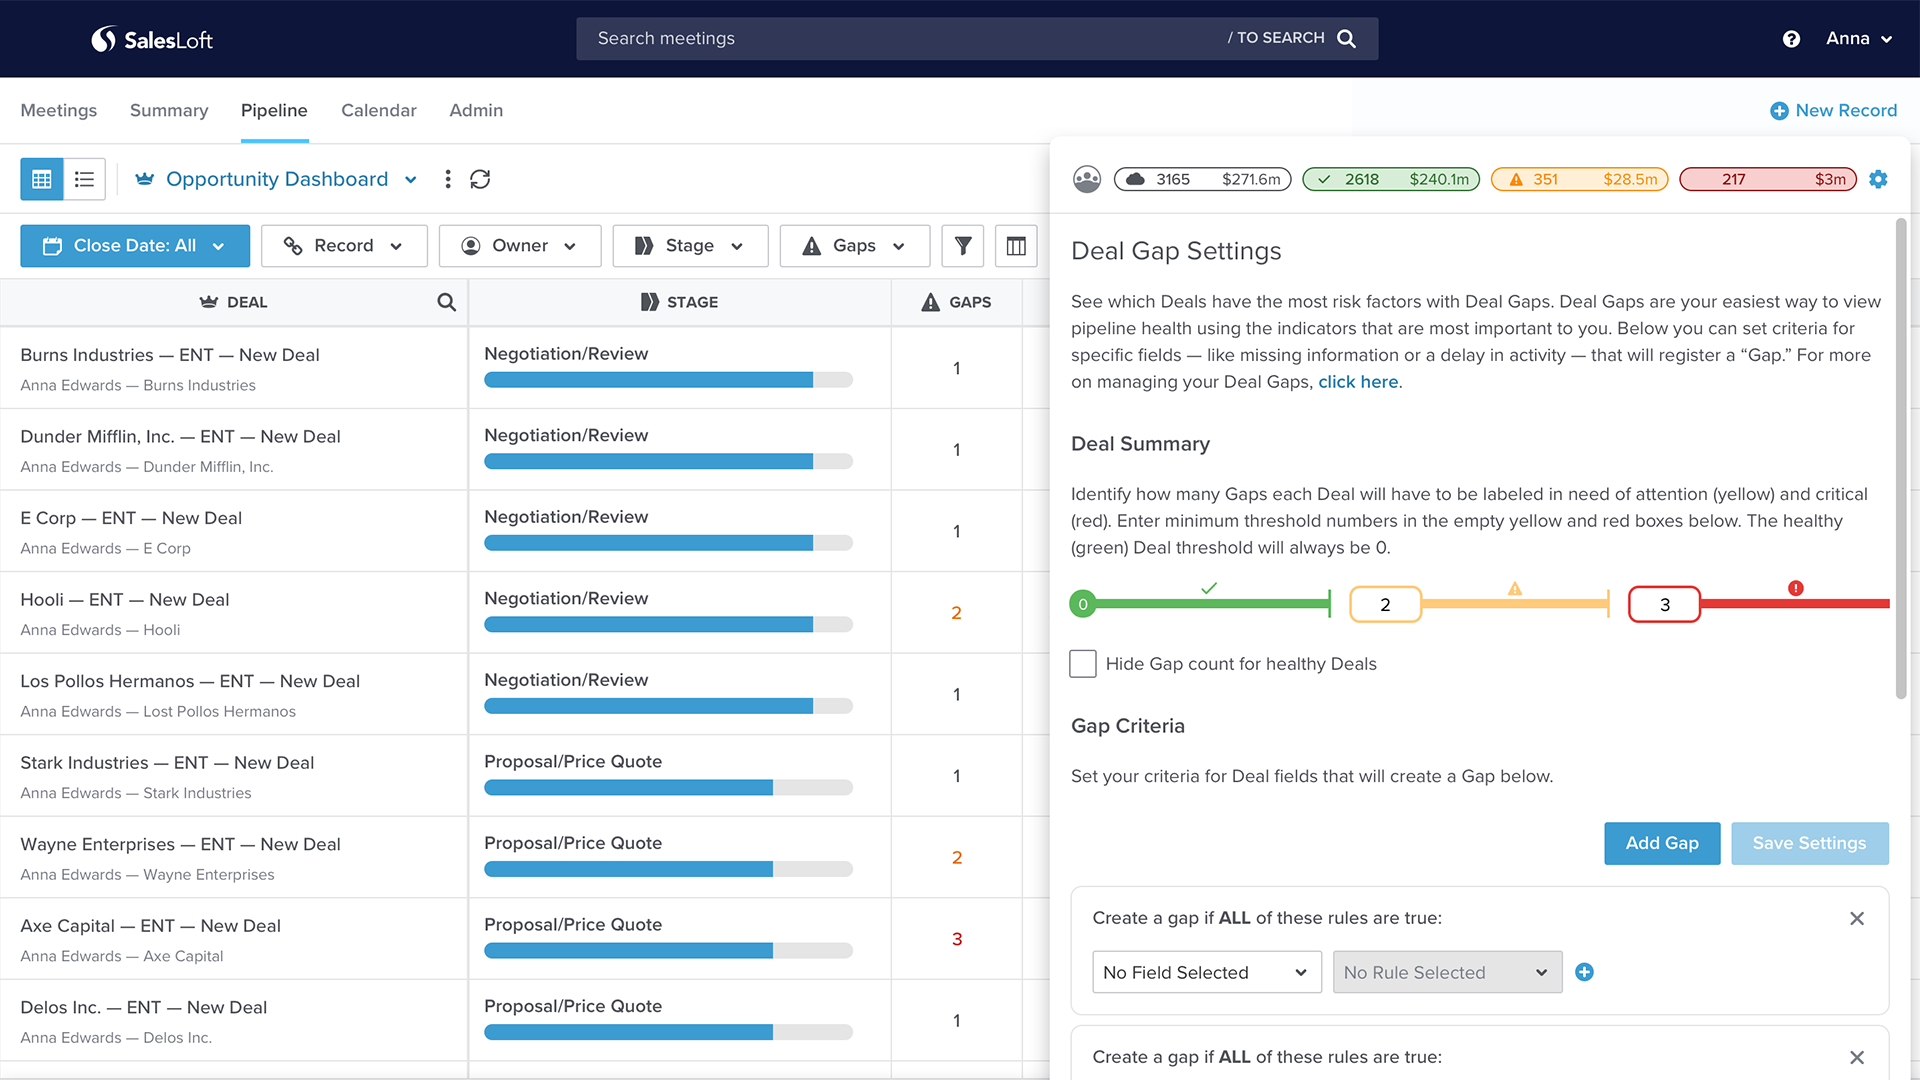Open the Los Pollos Hermanos deal
This screenshot has width=1920, height=1080.
tap(190, 681)
